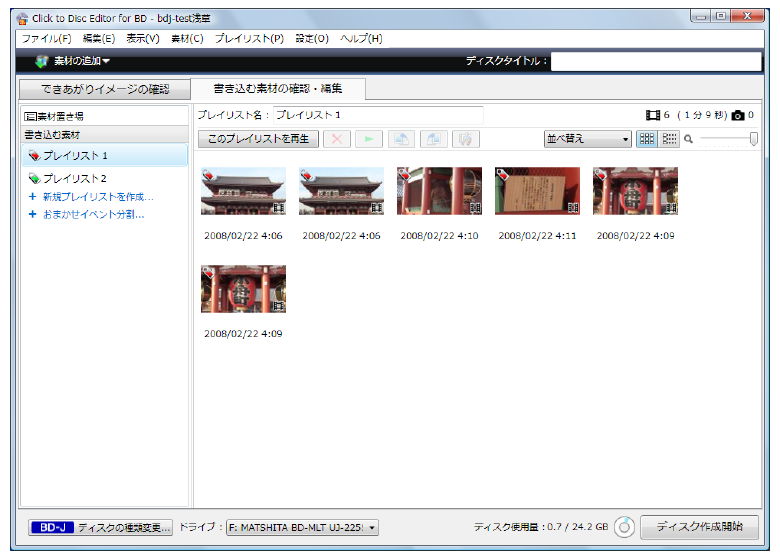This screenshot has height=560, width=780.
Task: Open the 素材の追加 dropdown
Action: point(73,61)
